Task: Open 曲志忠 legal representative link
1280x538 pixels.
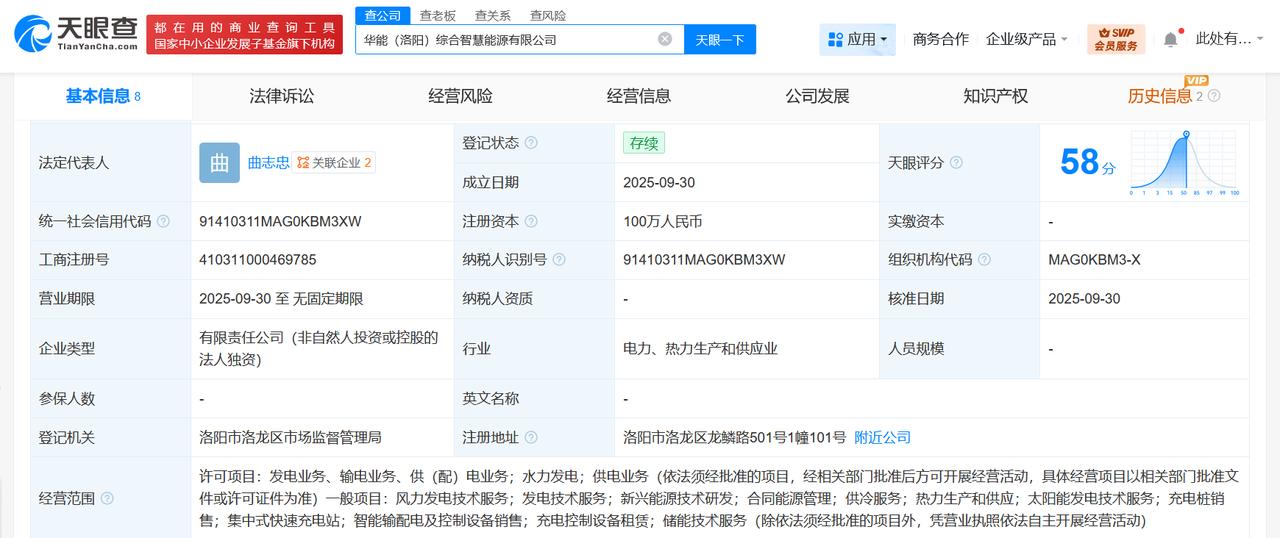Action: pyautogui.click(x=268, y=162)
